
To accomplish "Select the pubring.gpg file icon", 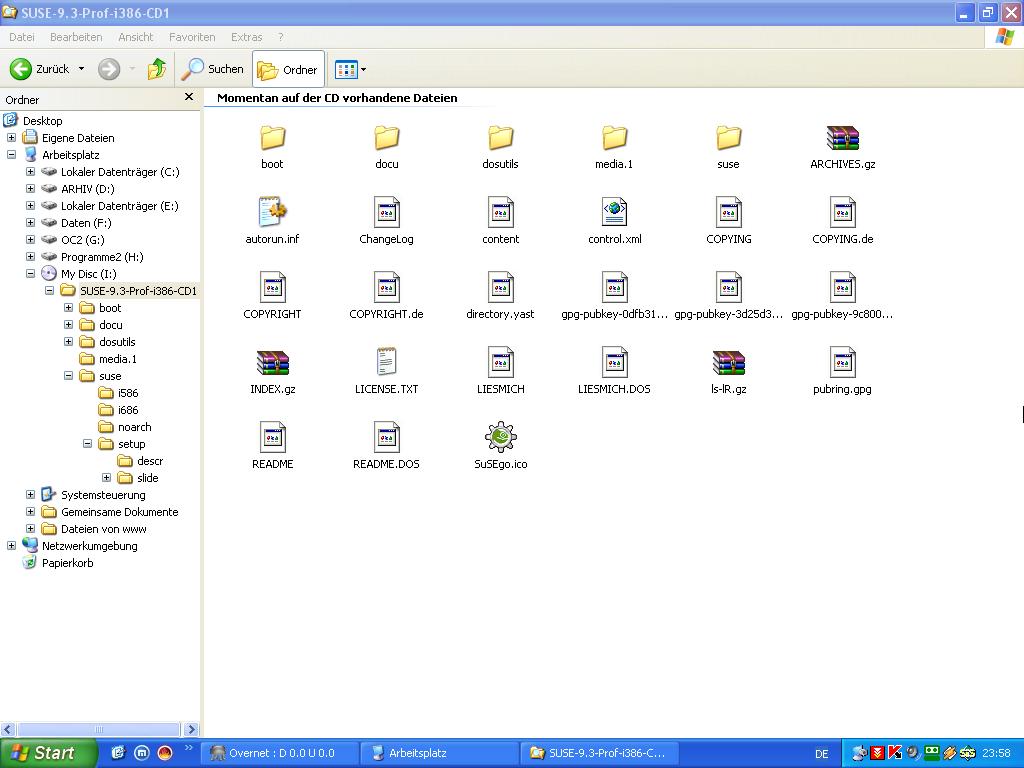I will point(842,362).
